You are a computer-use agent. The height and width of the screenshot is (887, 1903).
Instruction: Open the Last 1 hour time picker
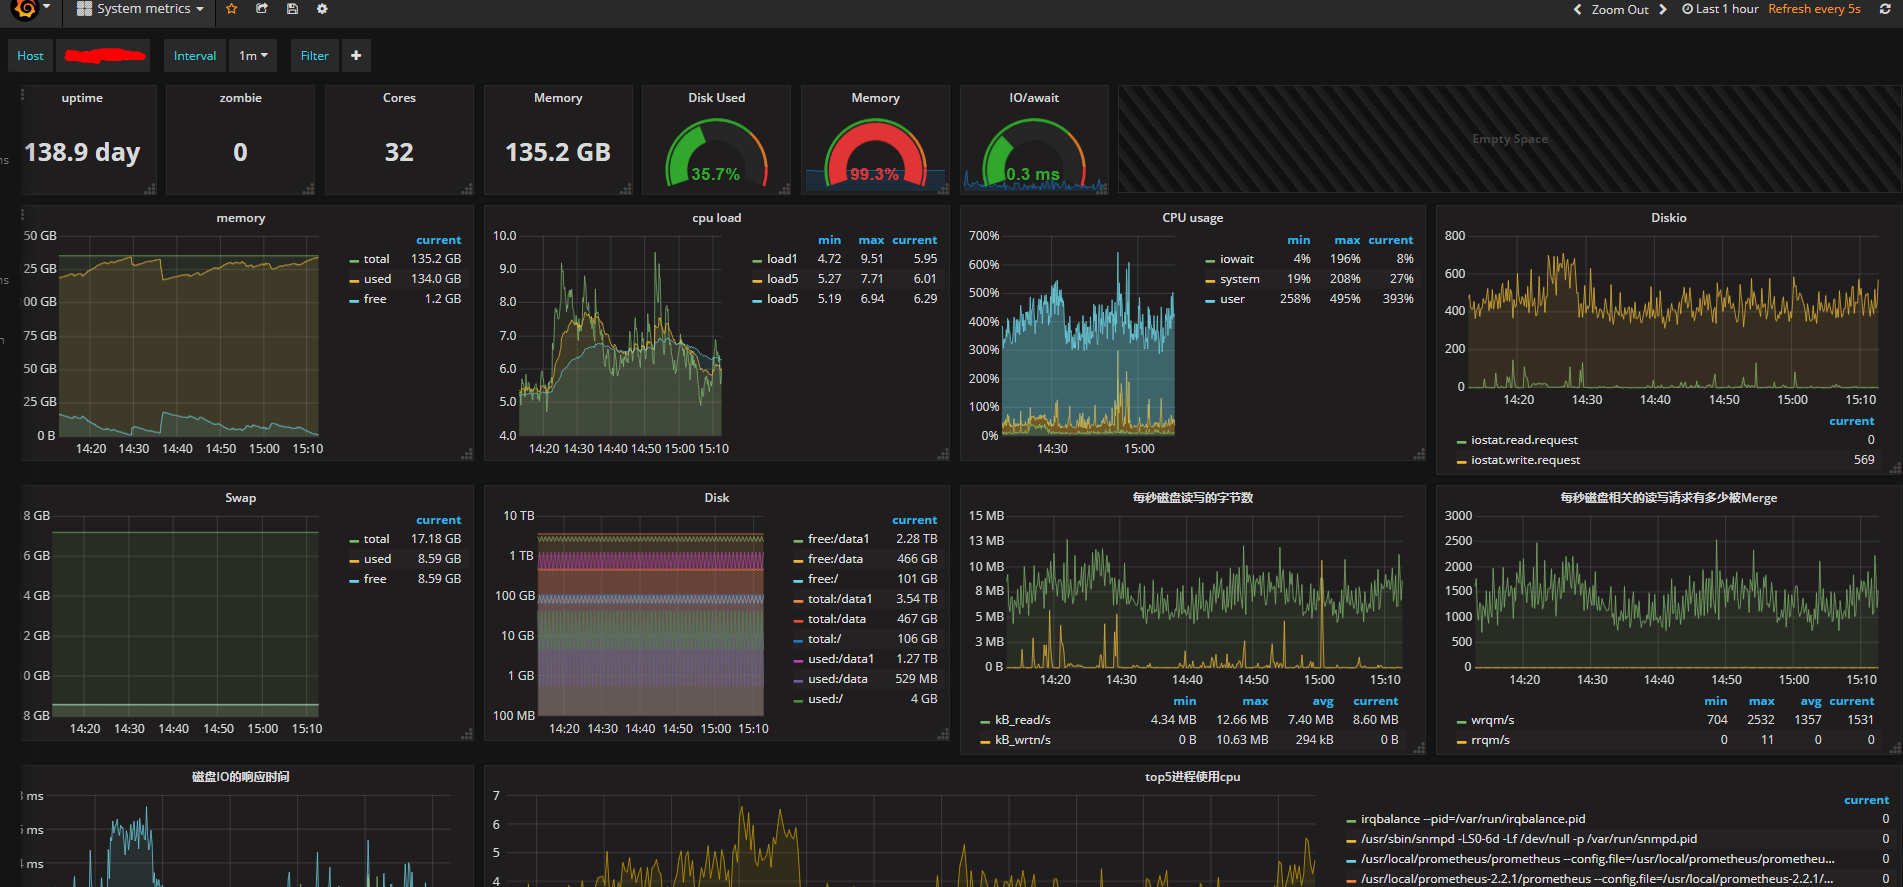tap(1720, 9)
